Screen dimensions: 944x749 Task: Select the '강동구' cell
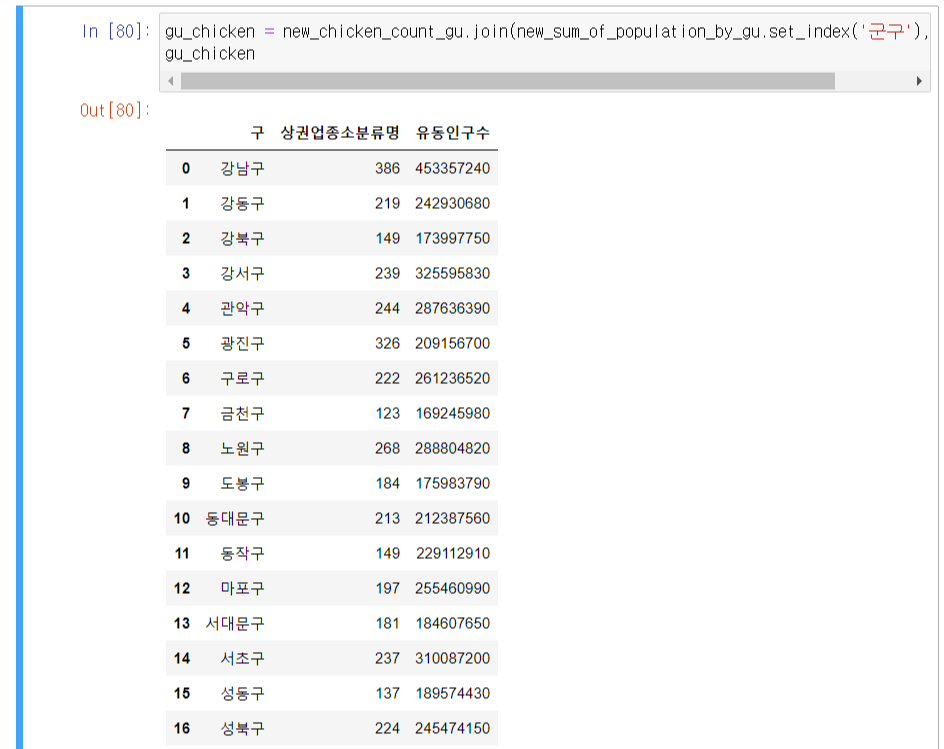[242, 204]
